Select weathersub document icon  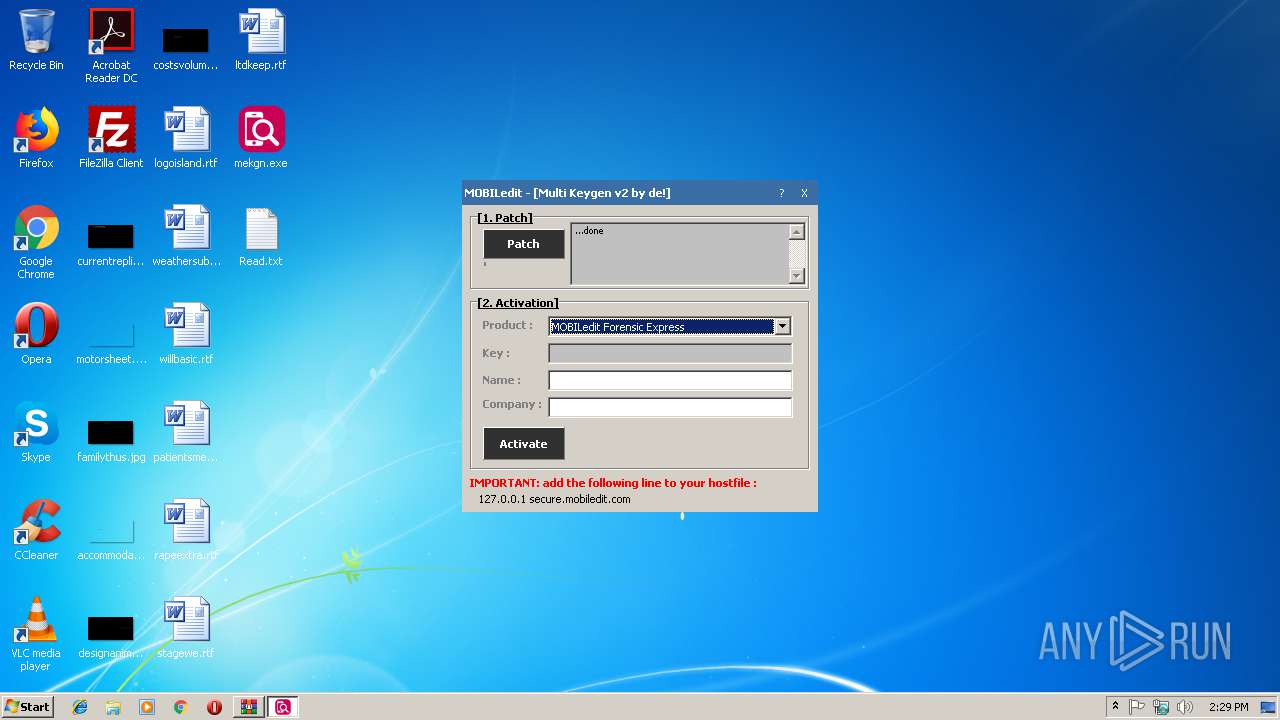pos(186,236)
